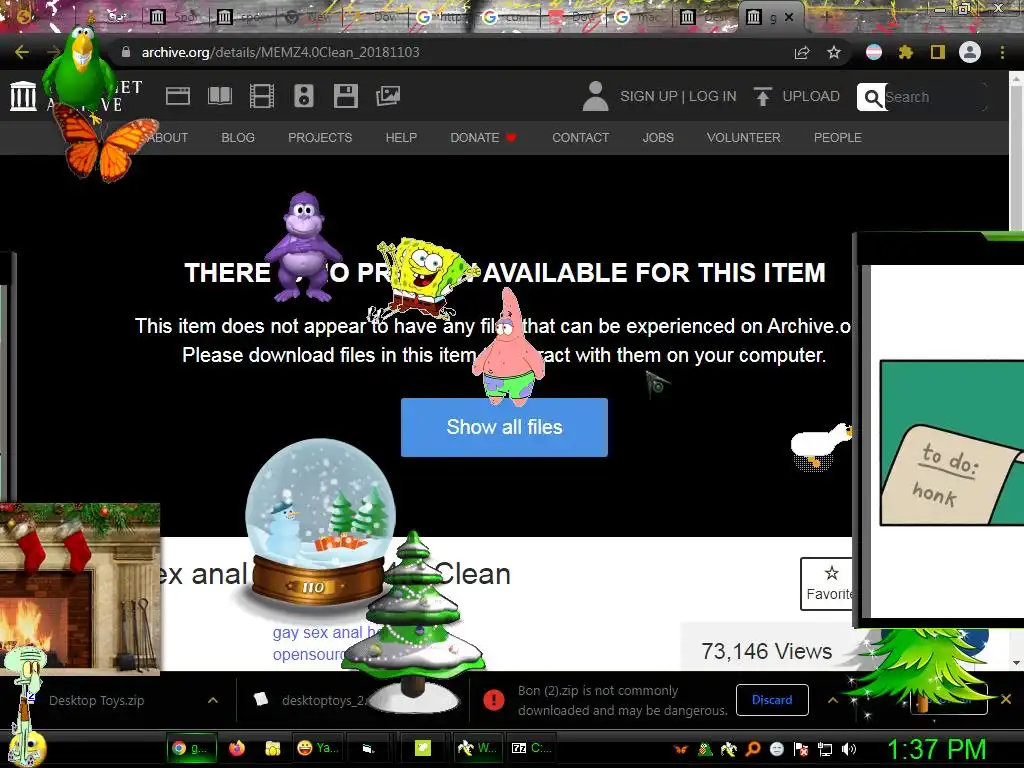Open the PEOPLE nav link
The image size is (1024, 768).
[x=837, y=138]
